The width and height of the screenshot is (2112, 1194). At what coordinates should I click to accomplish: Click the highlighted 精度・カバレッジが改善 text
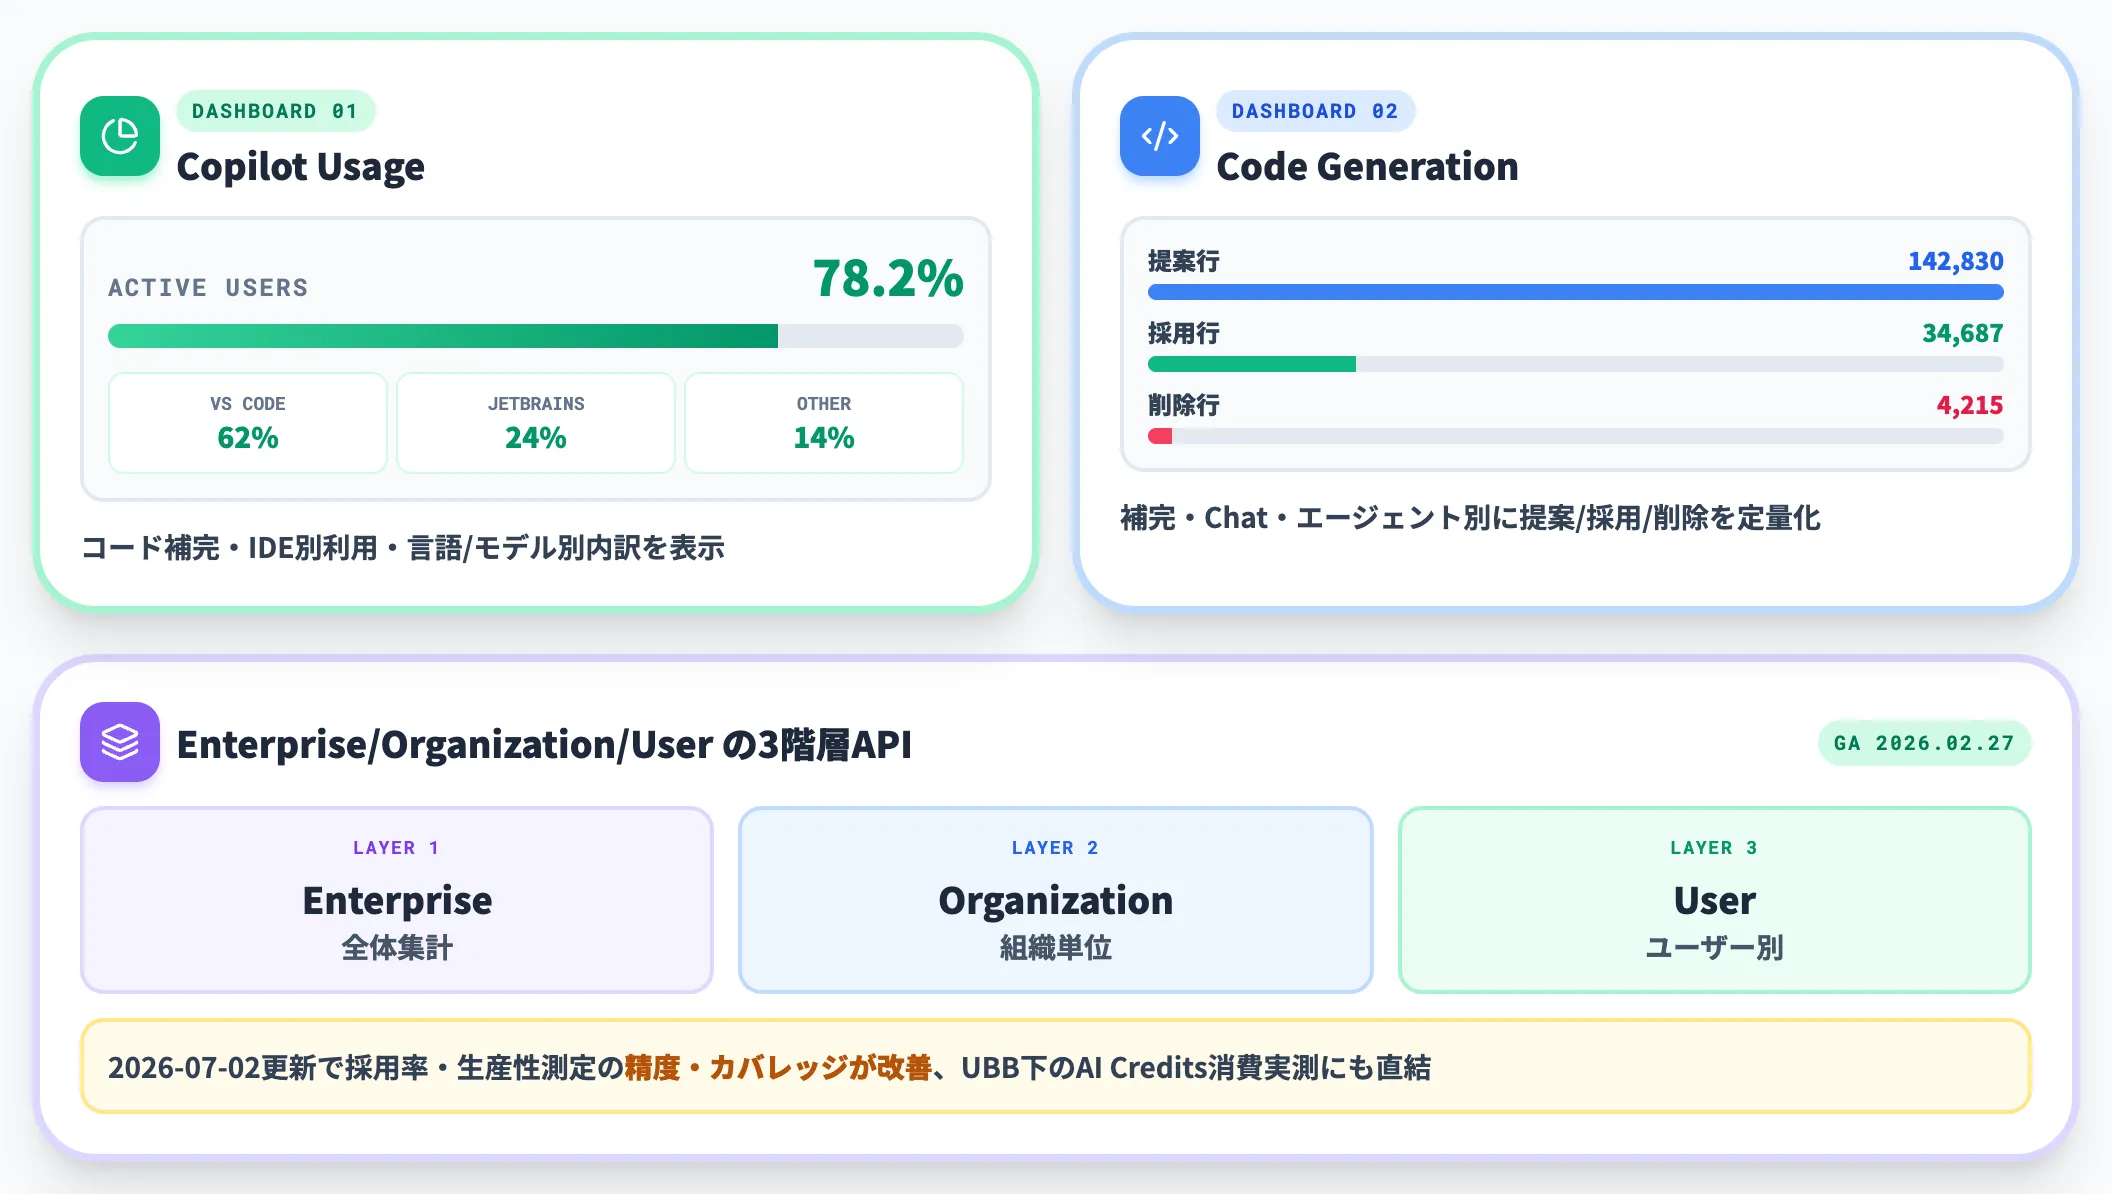click(x=778, y=1068)
